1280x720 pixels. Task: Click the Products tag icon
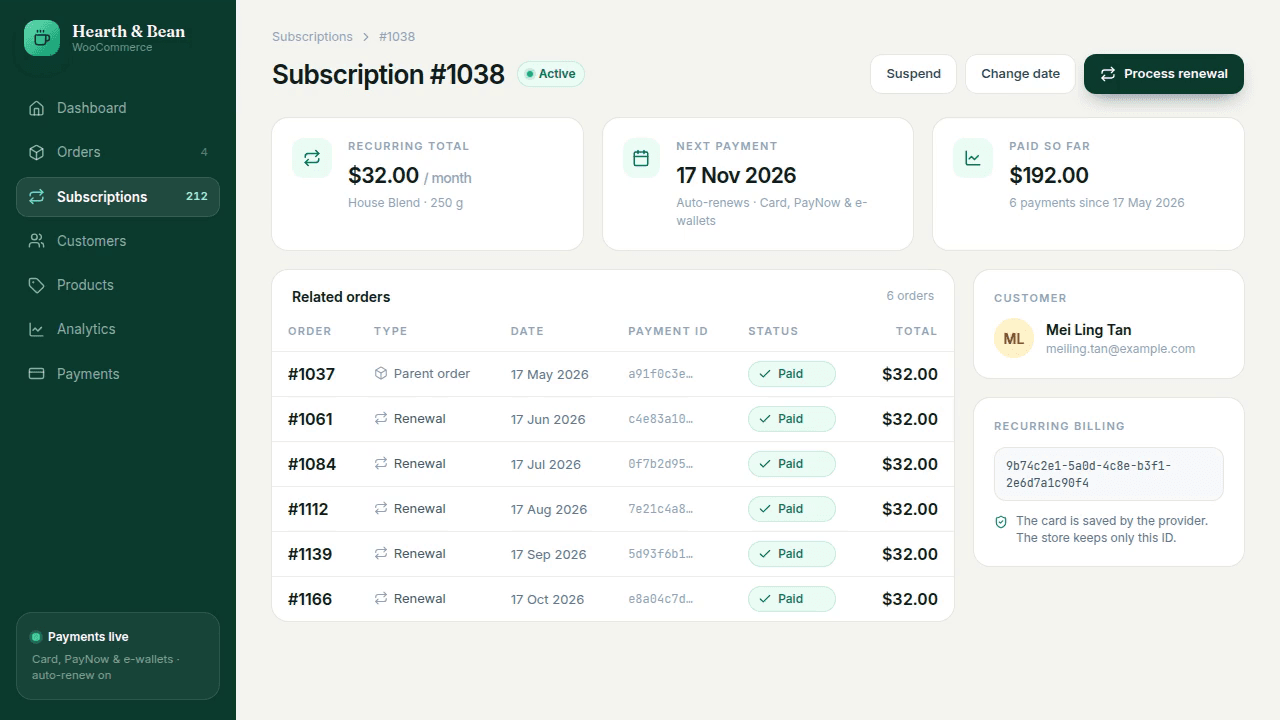coord(37,285)
